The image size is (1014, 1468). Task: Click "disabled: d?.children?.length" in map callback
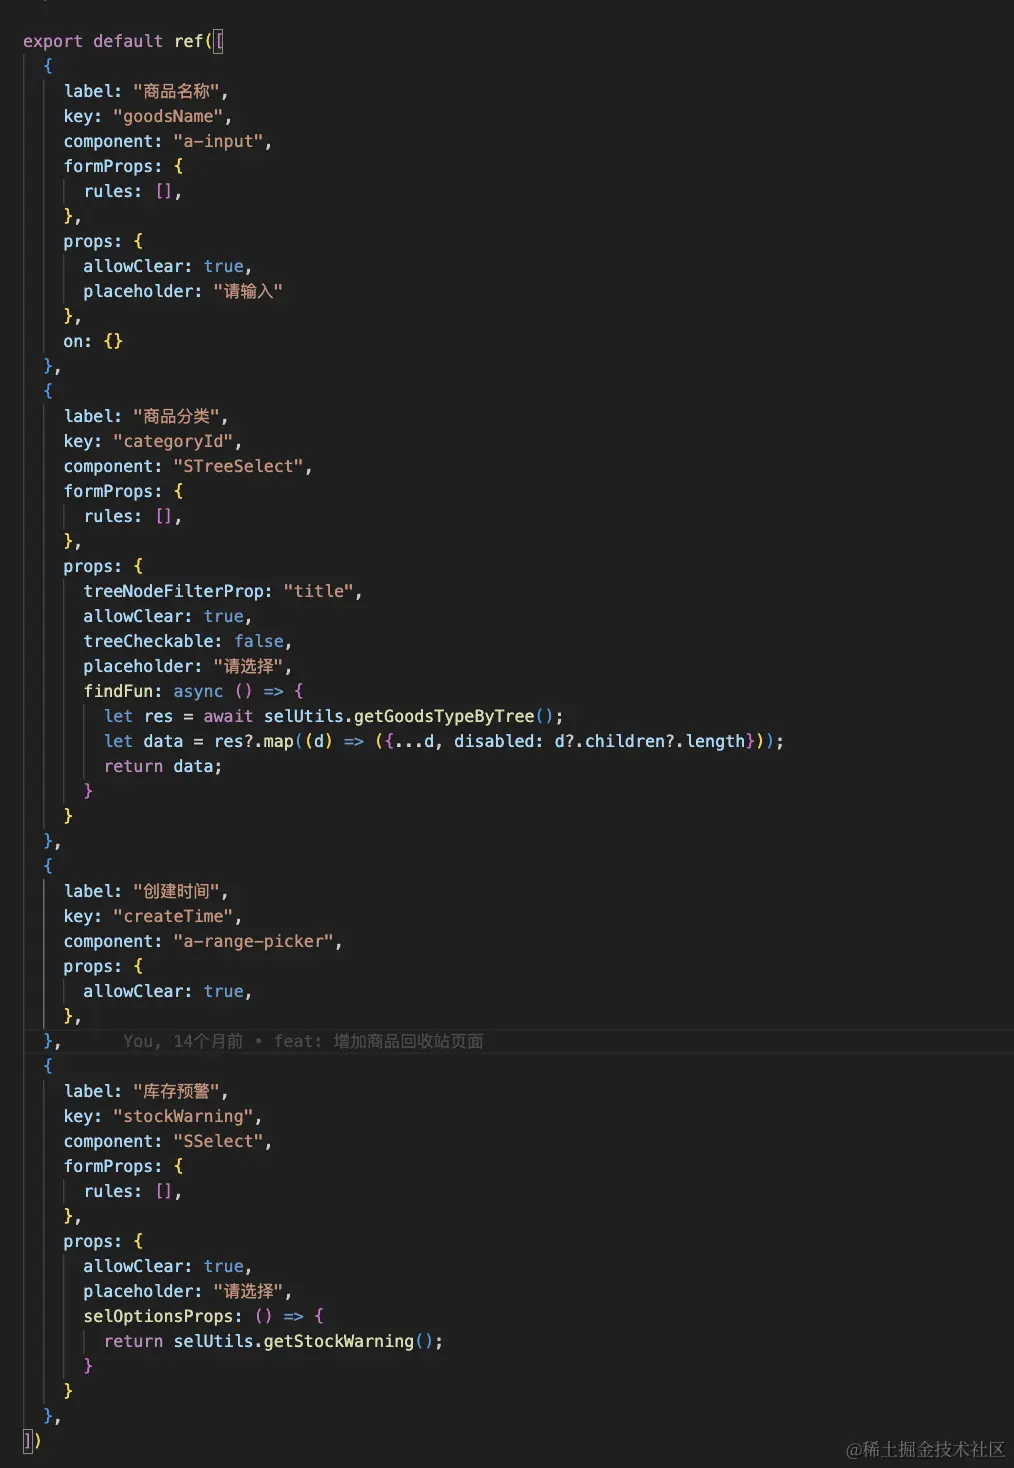[x=600, y=741]
